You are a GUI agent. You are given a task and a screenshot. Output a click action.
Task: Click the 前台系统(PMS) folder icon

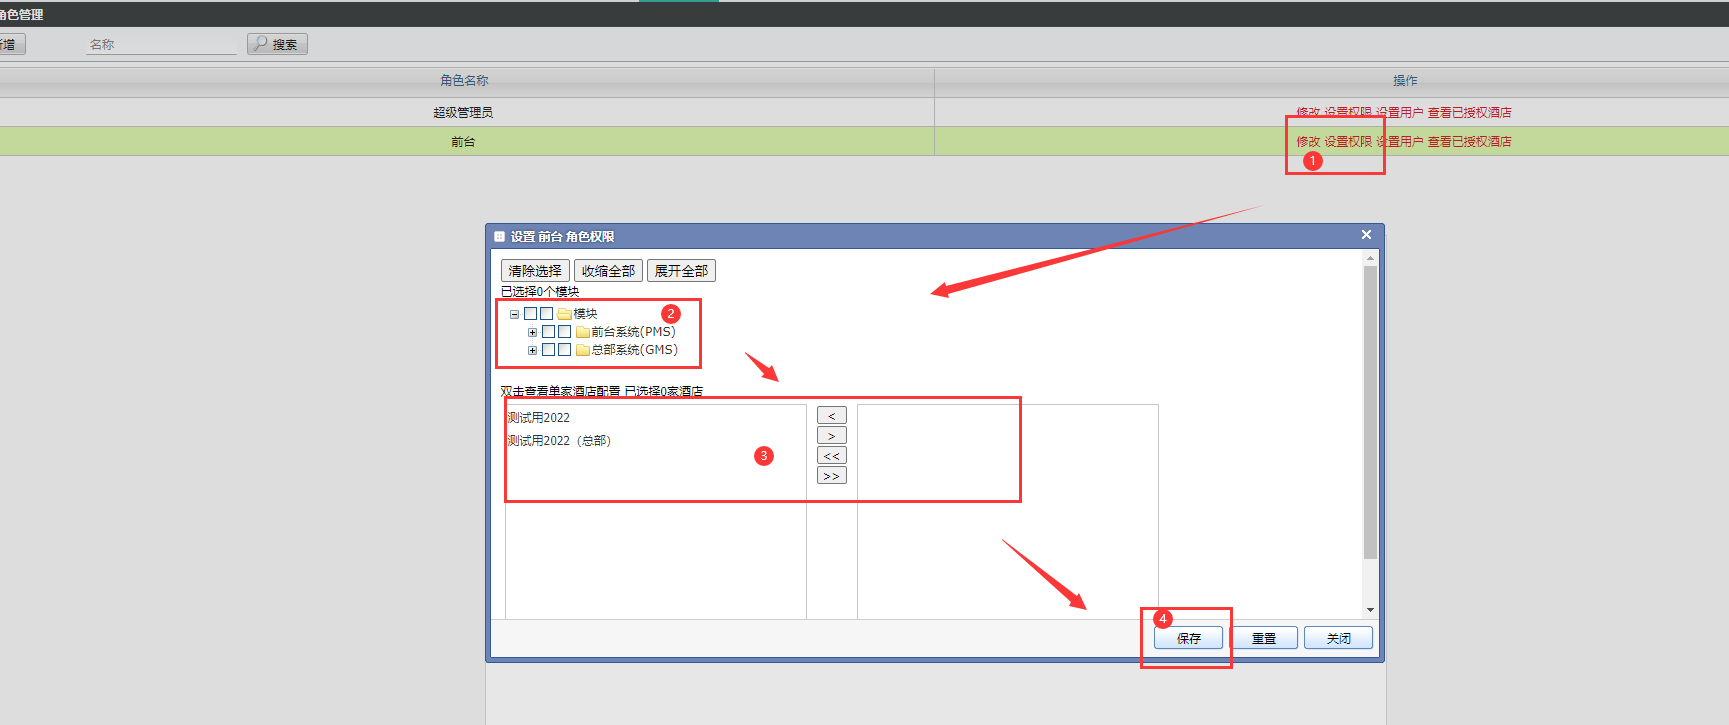tap(583, 332)
